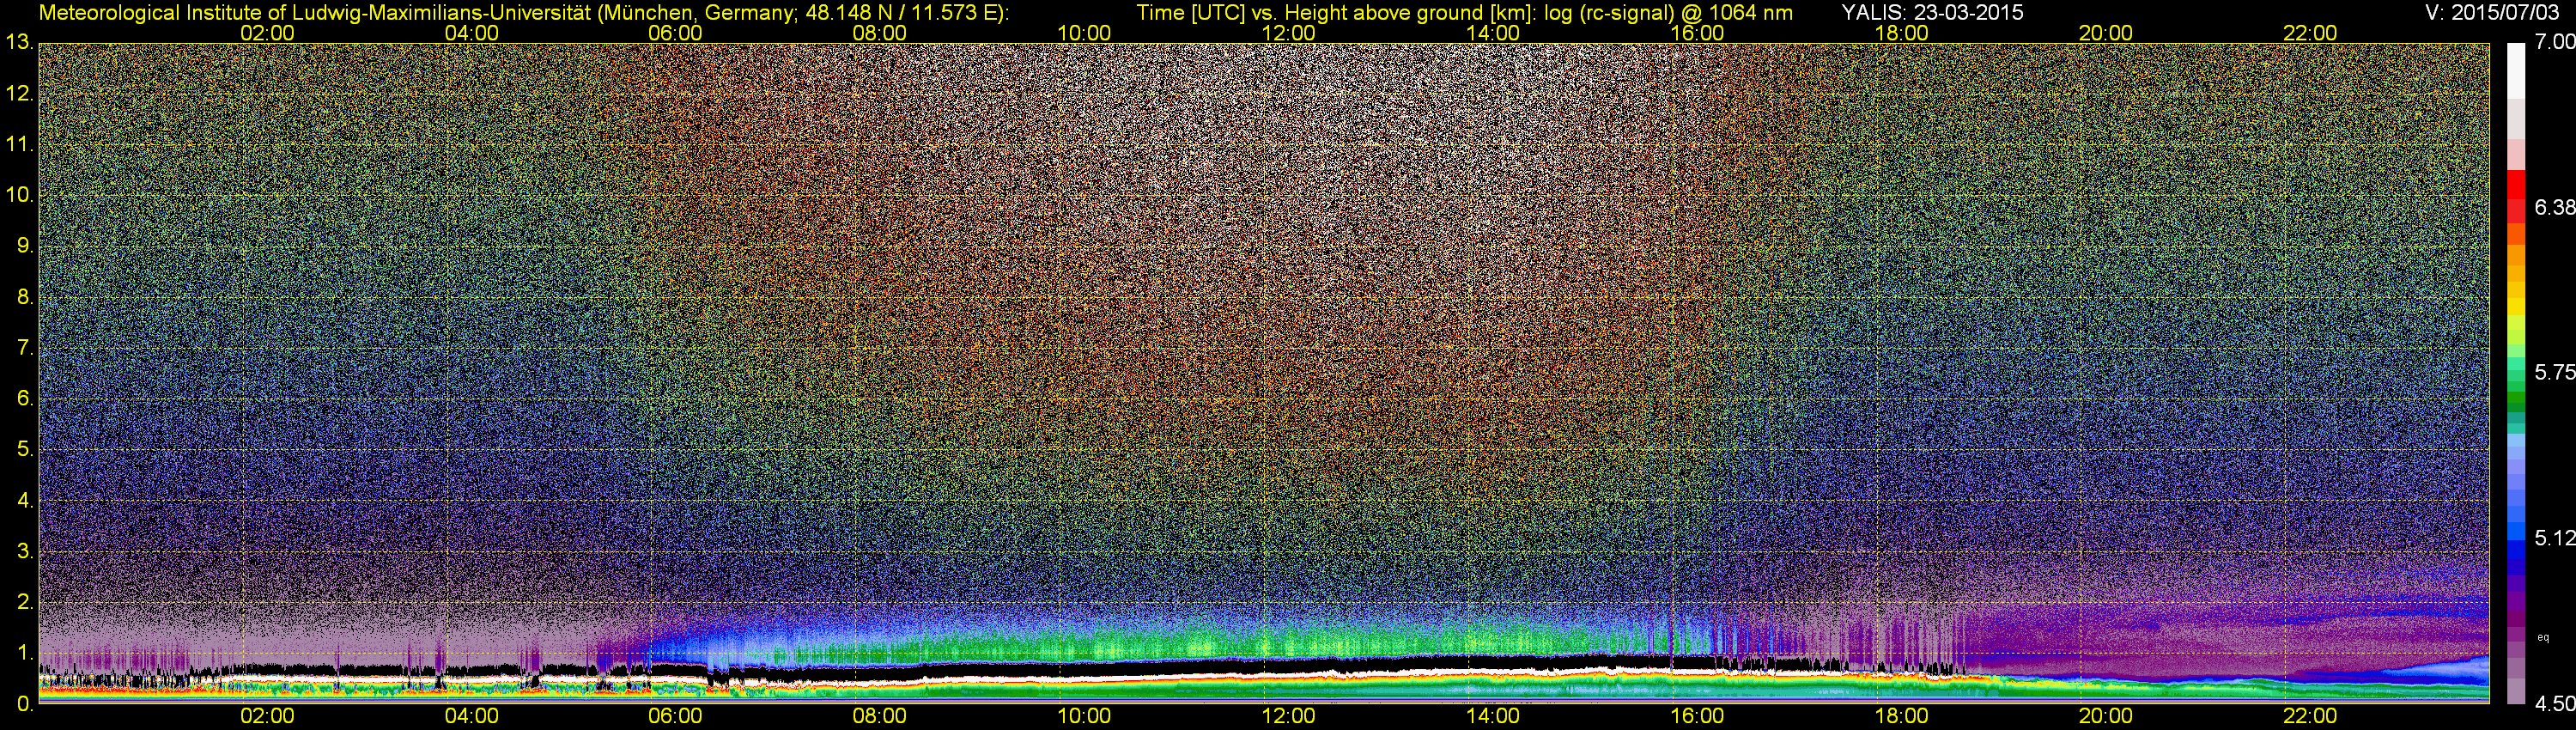2576x730 pixels.
Task: Click the 6. height label on the left axis
Action: click(25, 398)
